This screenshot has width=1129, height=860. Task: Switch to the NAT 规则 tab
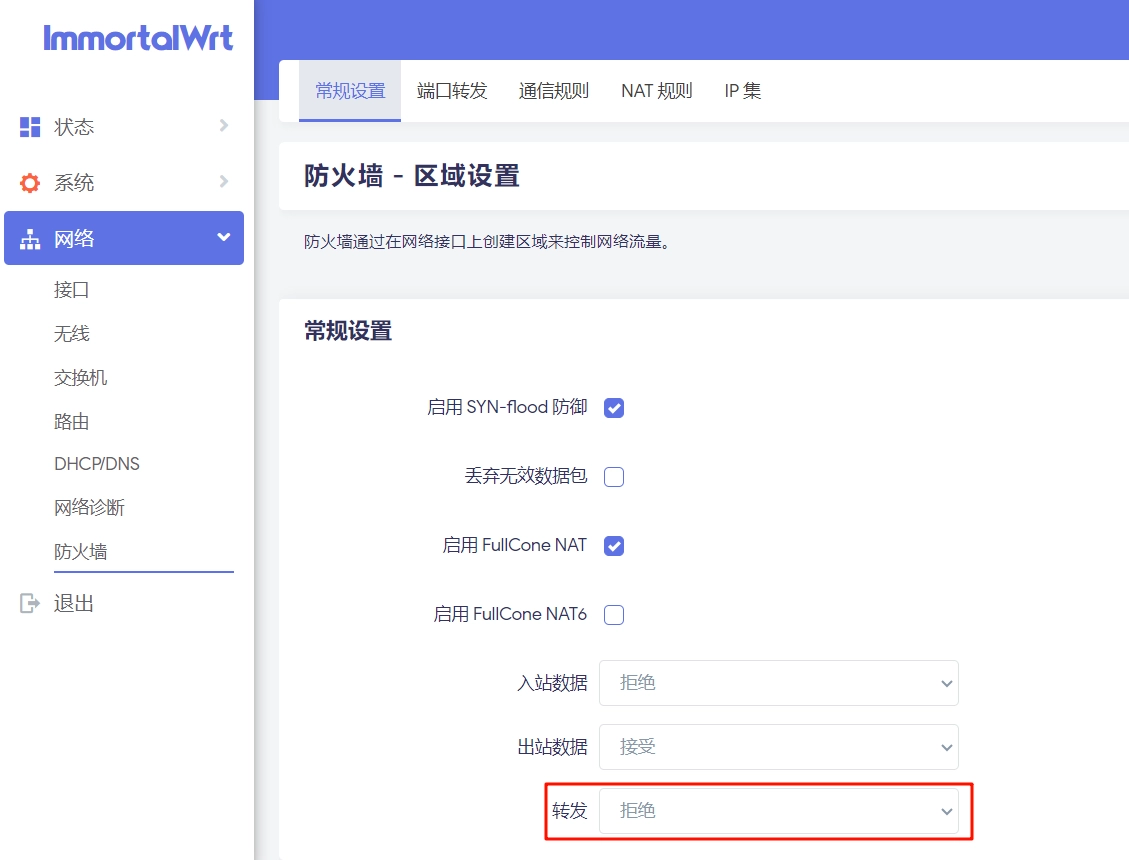click(656, 89)
